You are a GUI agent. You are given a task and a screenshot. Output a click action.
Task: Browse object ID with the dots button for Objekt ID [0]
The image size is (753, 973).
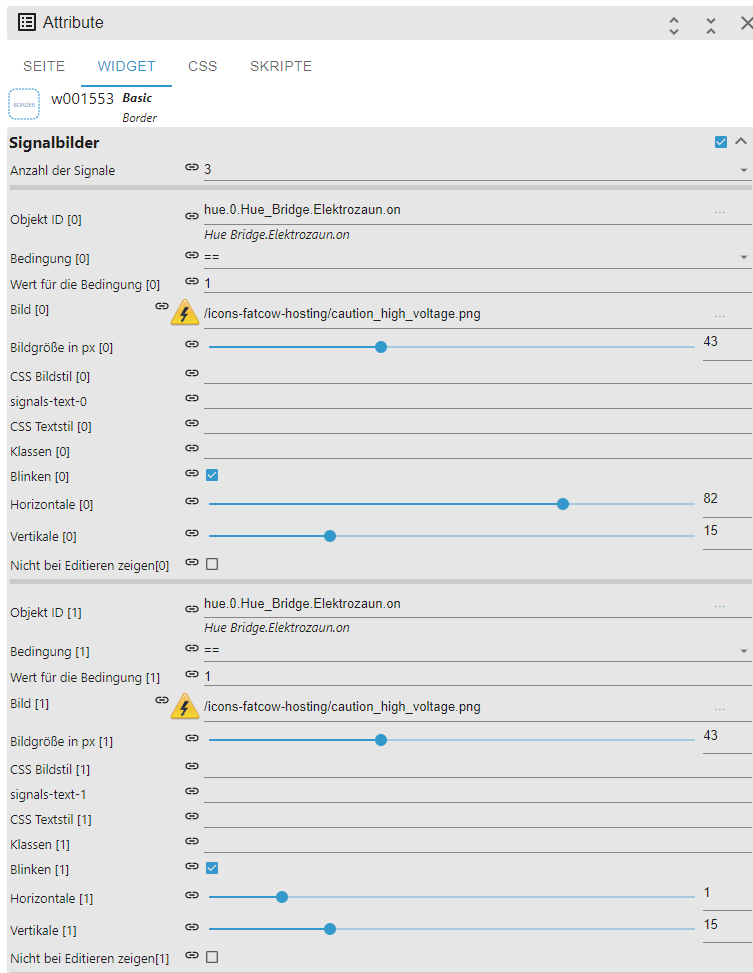coord(720,212)
